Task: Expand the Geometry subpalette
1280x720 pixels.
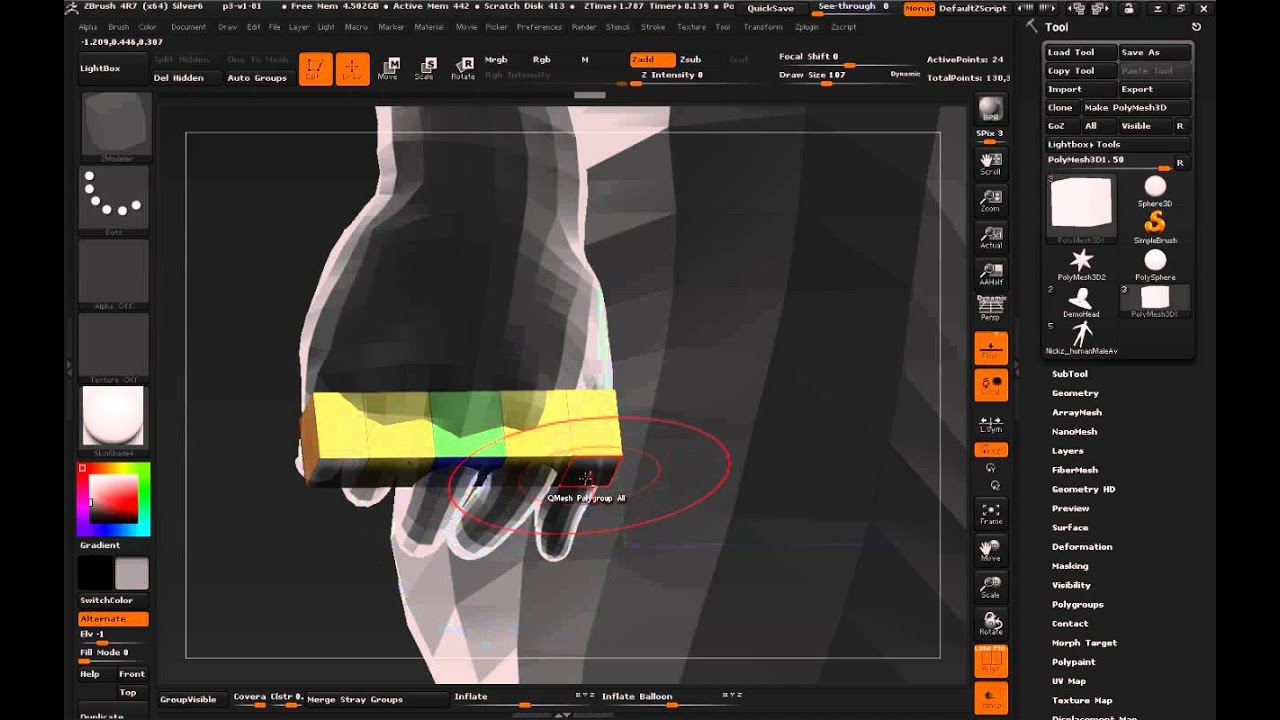Action: pyautogui.click(x=1075, y=393)
